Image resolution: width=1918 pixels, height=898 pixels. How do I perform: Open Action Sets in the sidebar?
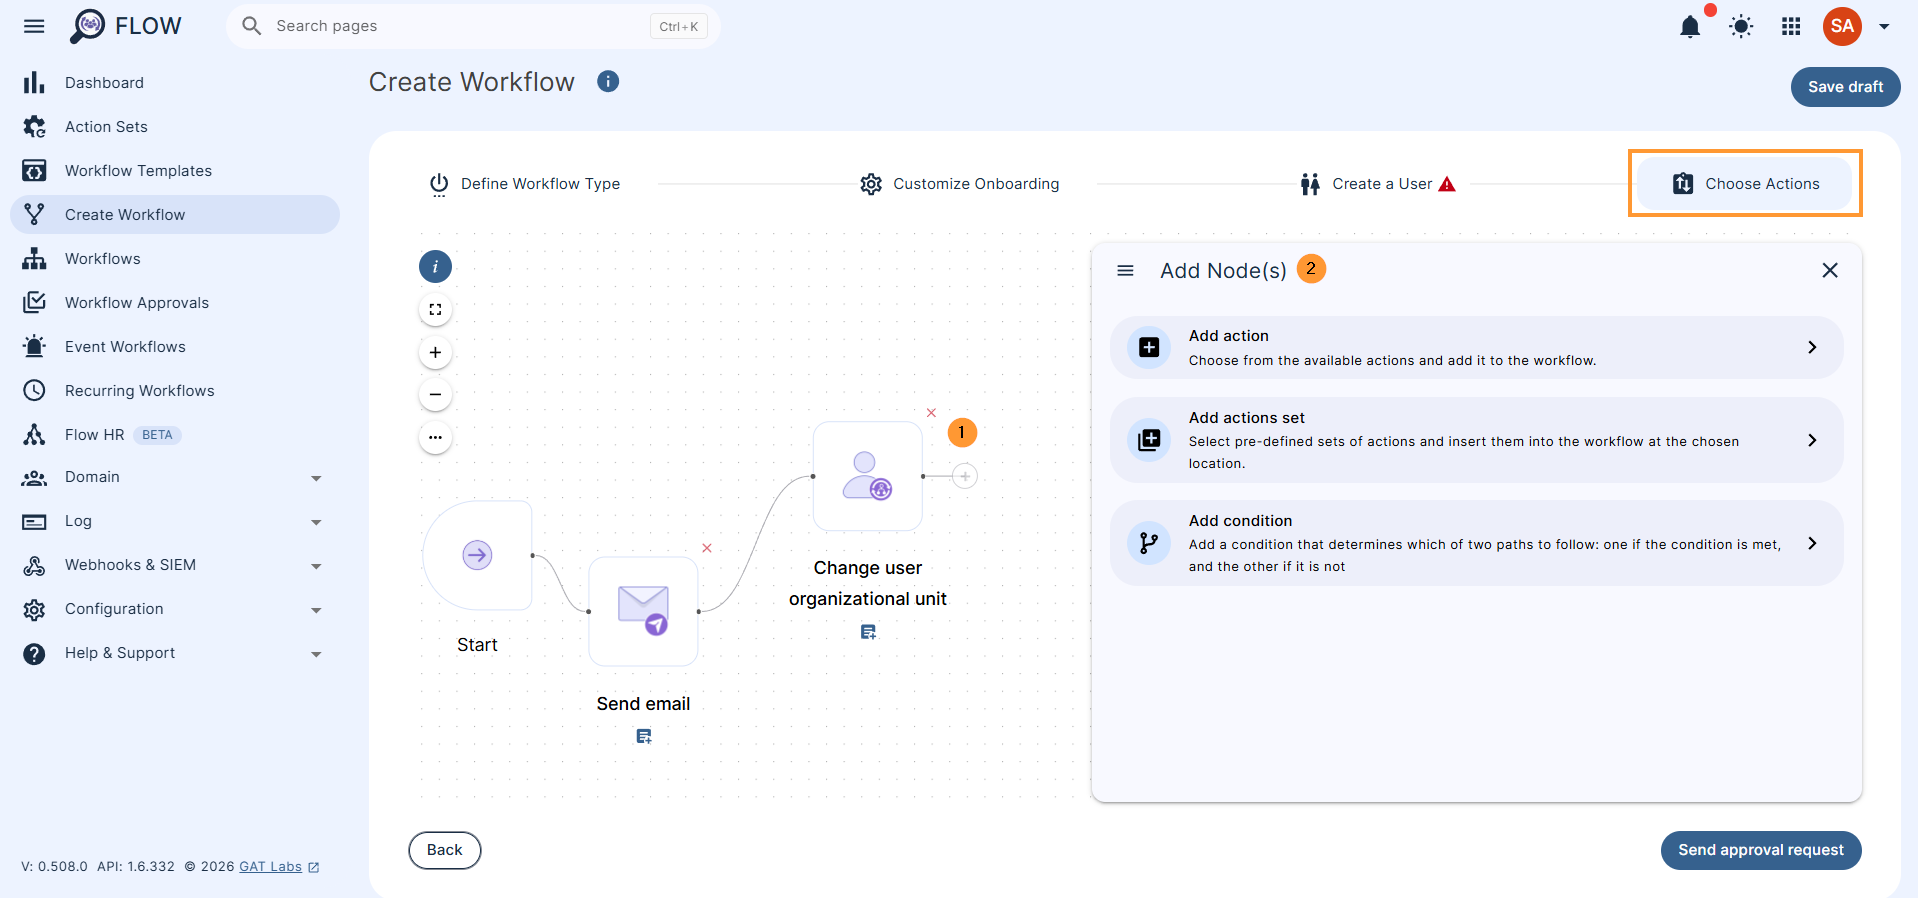pos(175,127)
